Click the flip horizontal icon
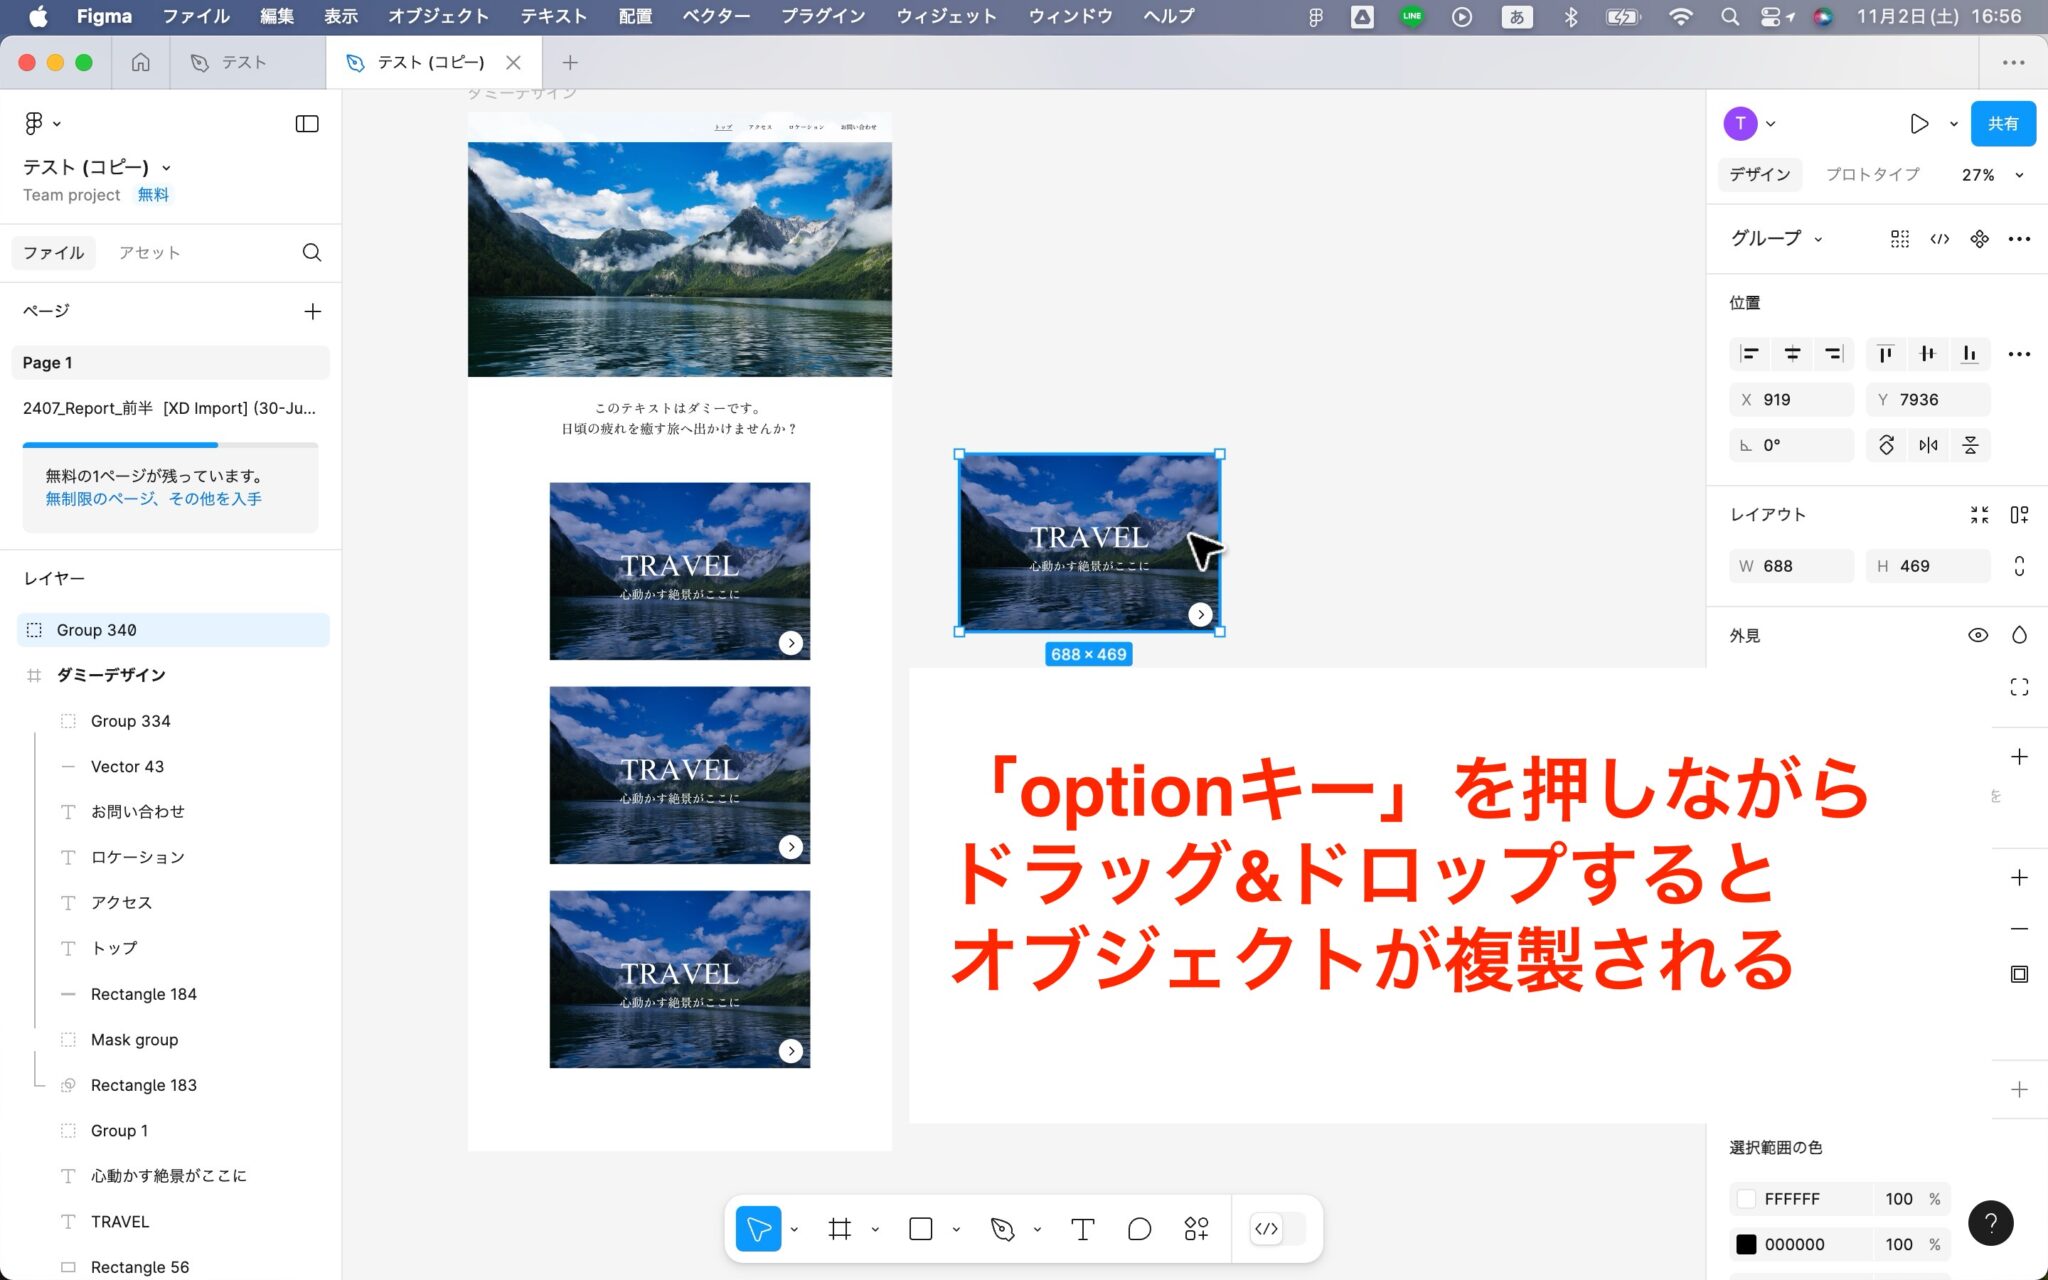The height and width of the screenshot is (1280, 2048). point(1928,445)
